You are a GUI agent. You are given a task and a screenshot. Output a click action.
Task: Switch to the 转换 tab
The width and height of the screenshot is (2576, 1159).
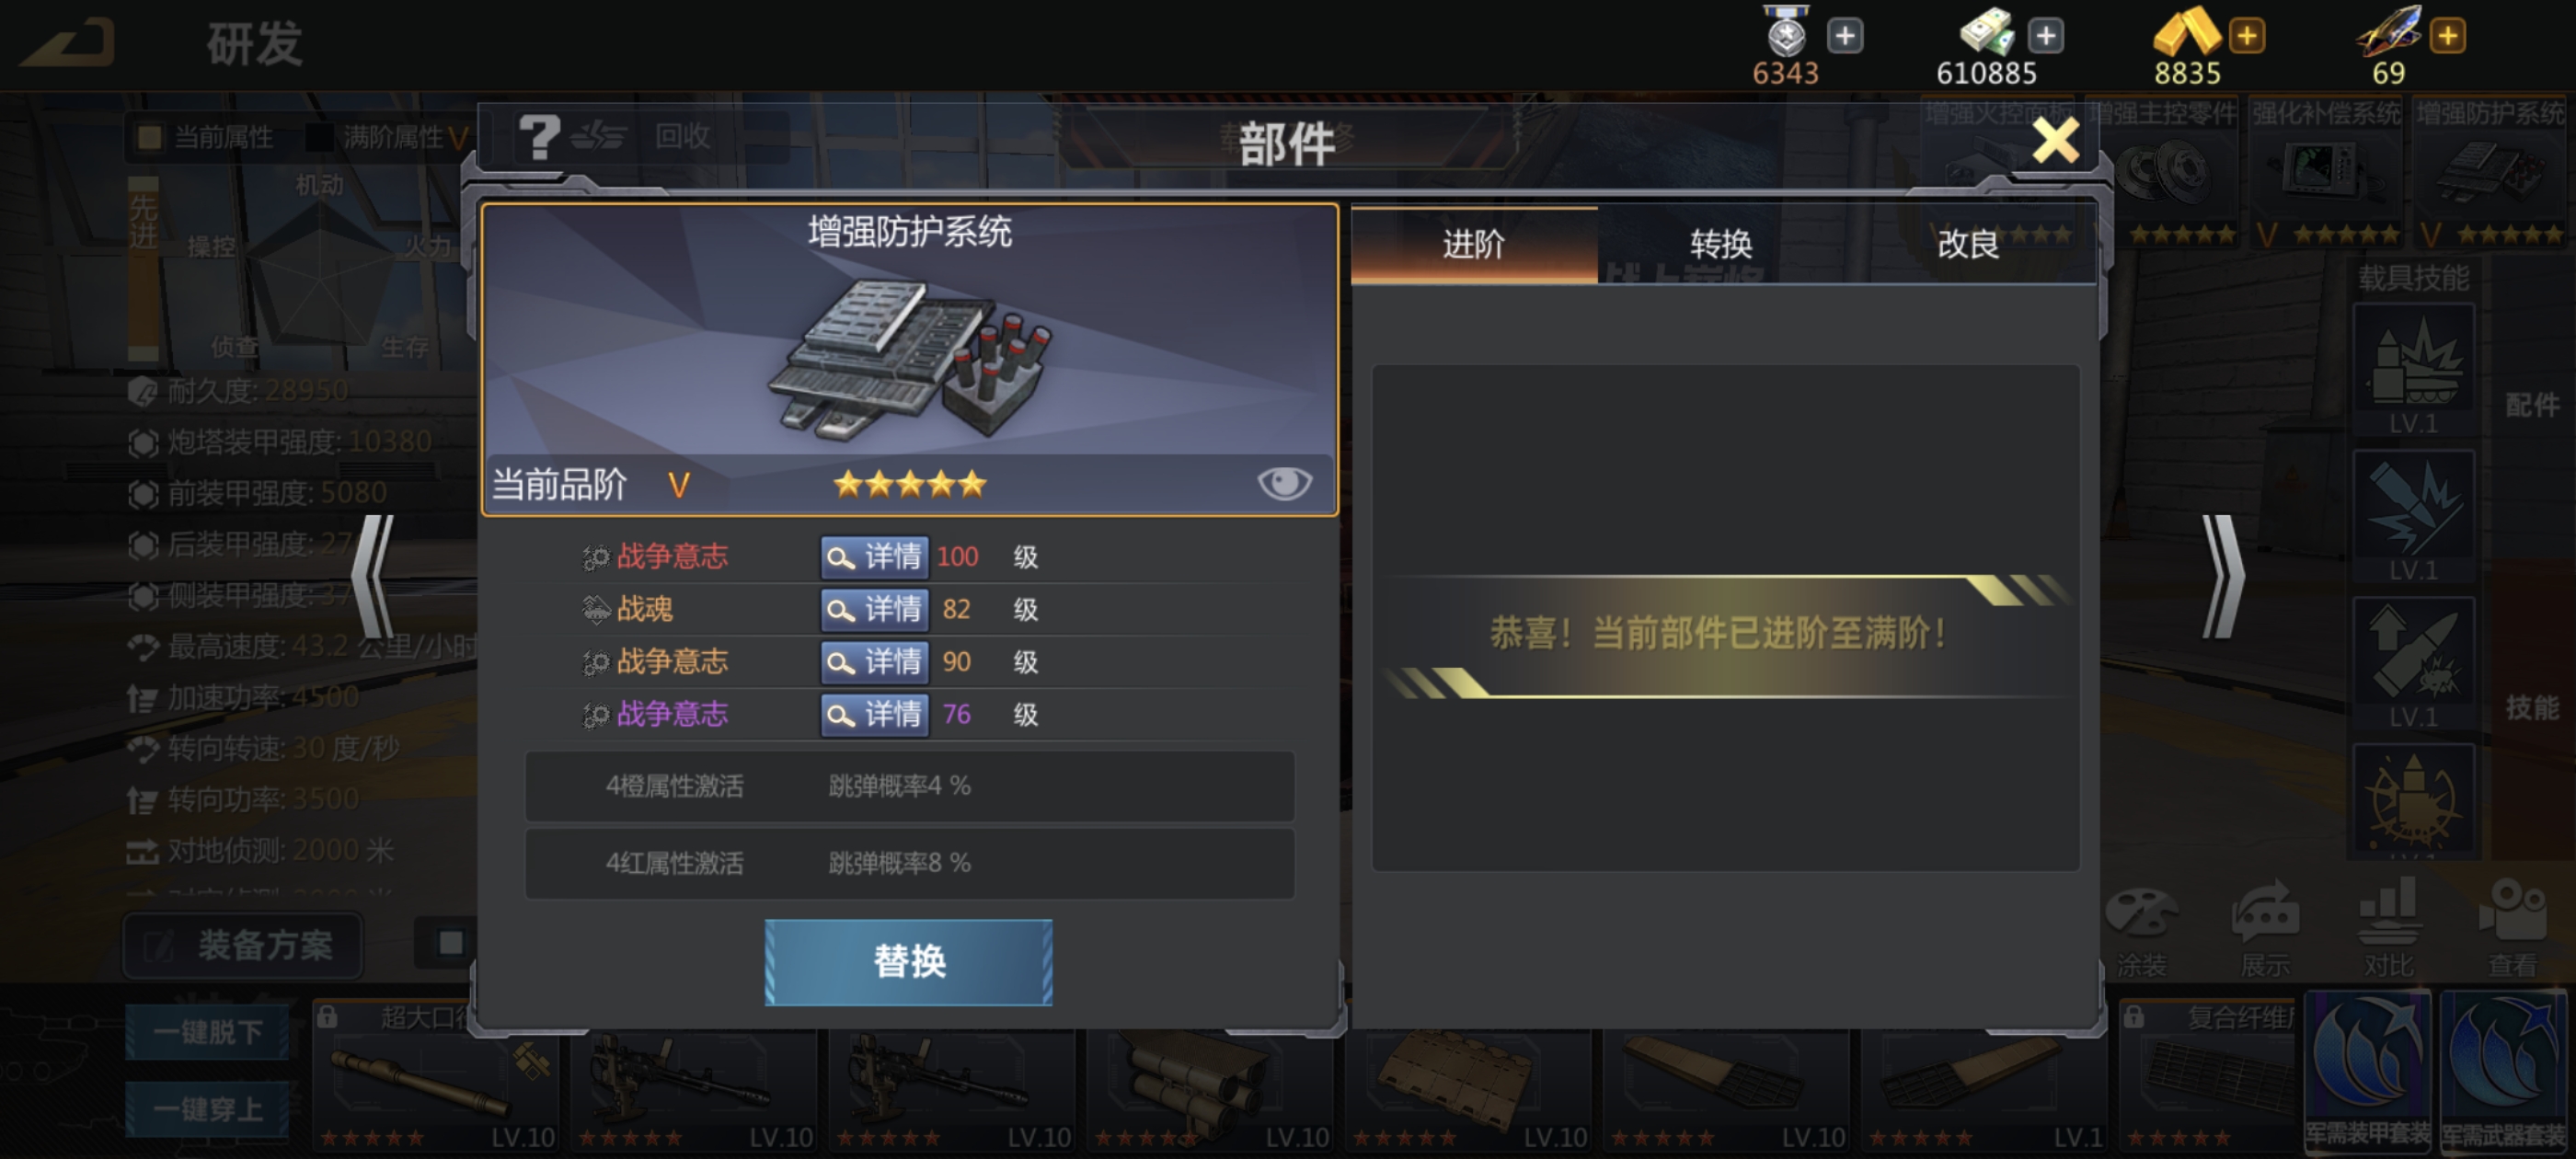(1721, 244)
